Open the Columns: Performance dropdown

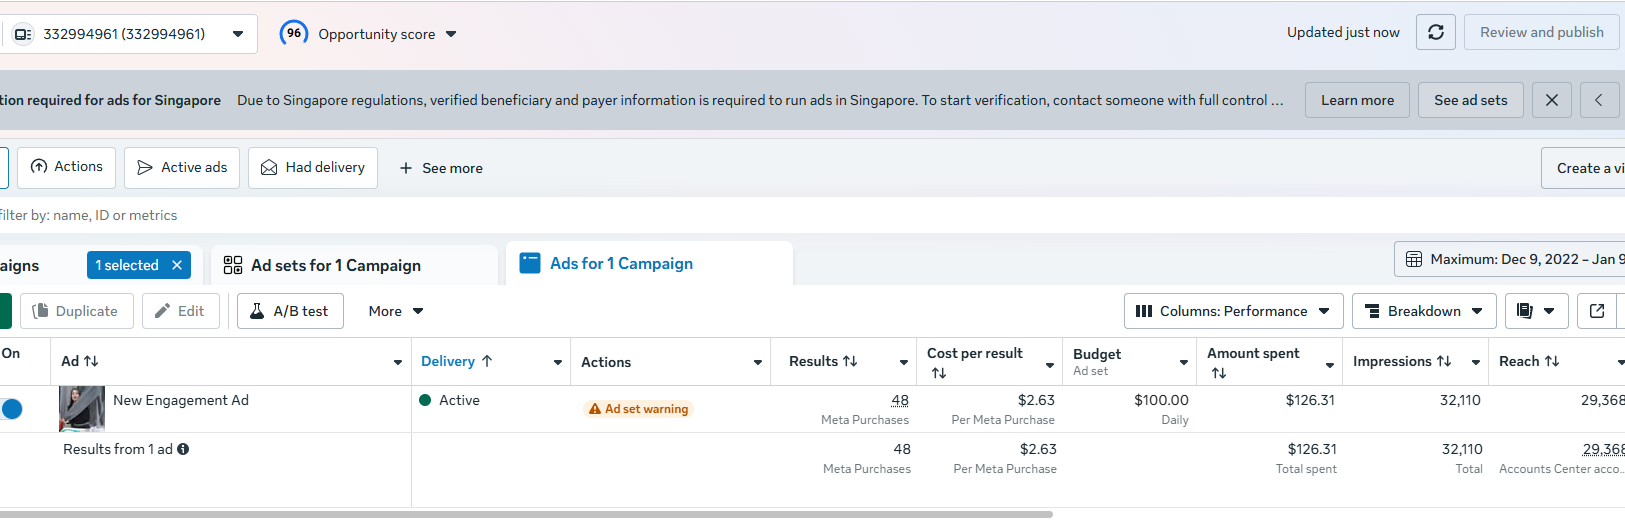click(1232, 311)
